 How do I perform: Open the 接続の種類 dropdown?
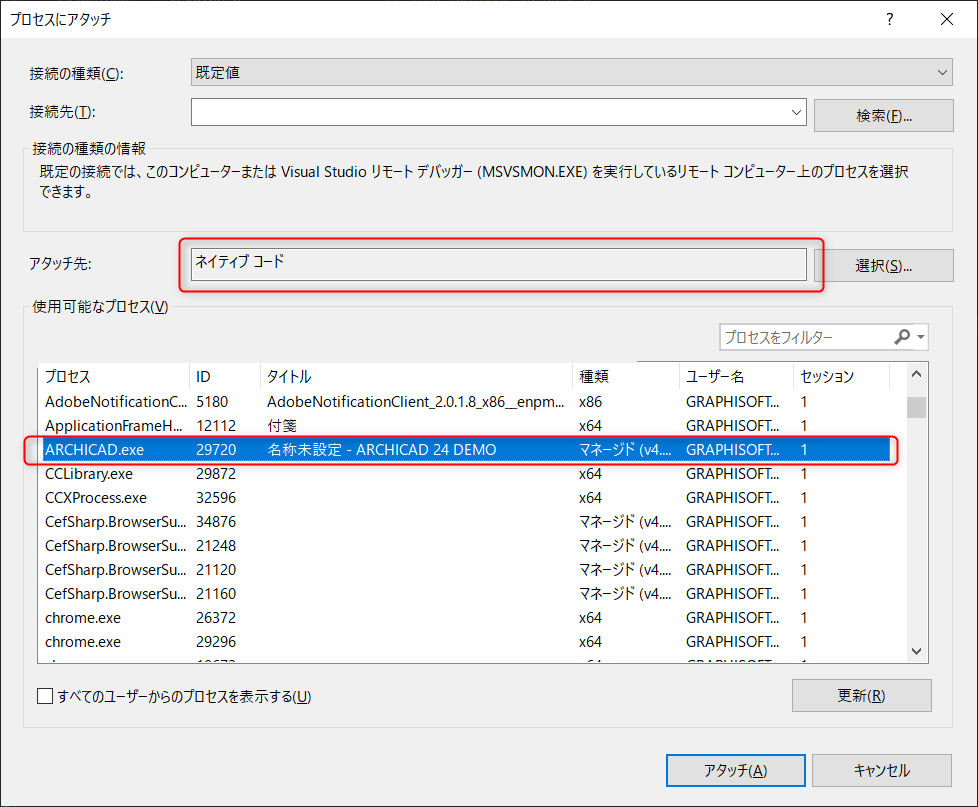(571, 72)
